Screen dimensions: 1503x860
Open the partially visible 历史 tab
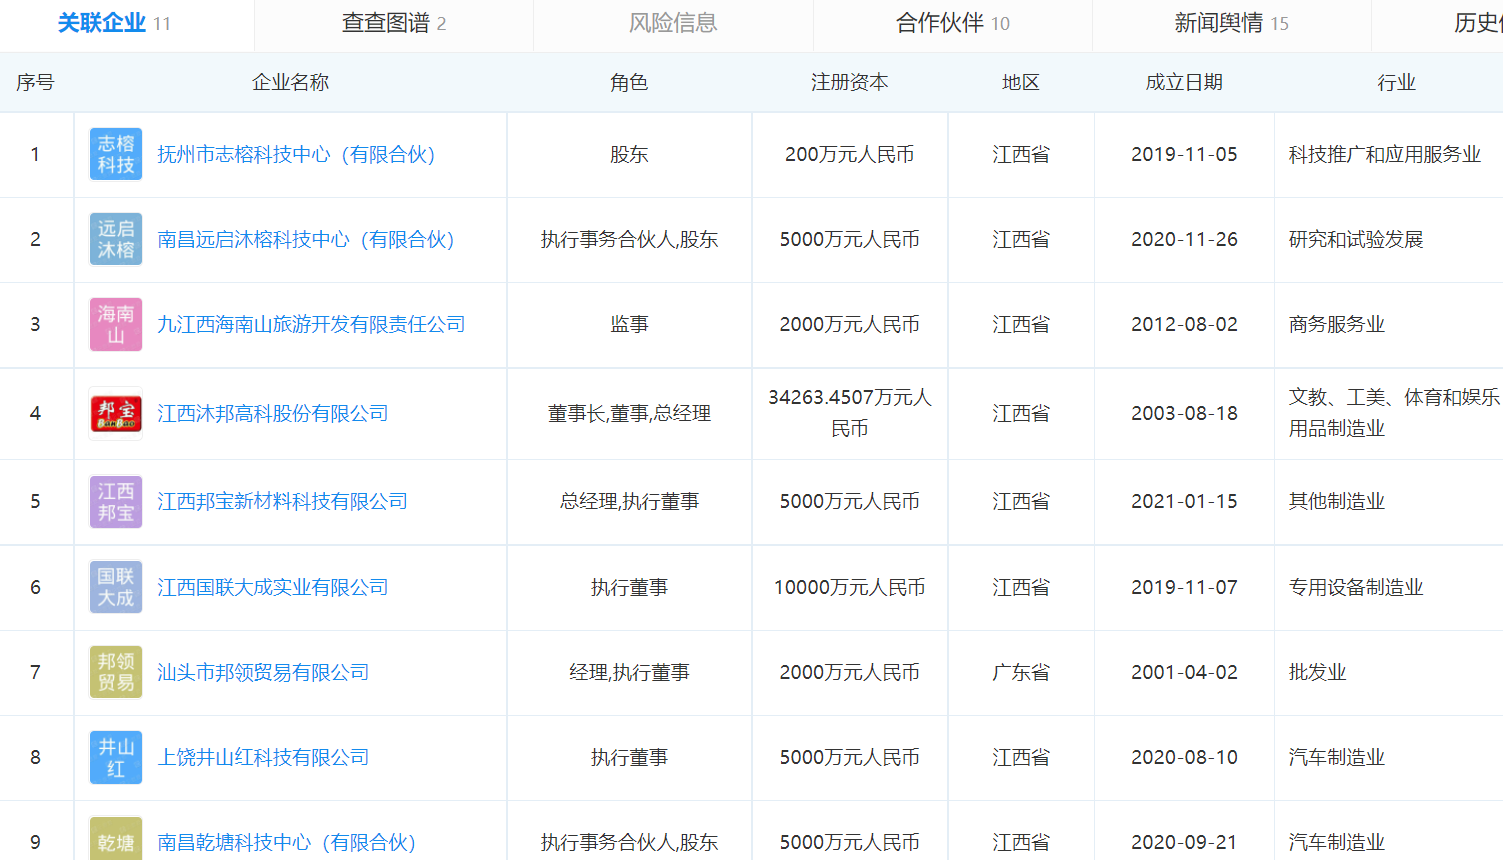[x=1478, y=23]
